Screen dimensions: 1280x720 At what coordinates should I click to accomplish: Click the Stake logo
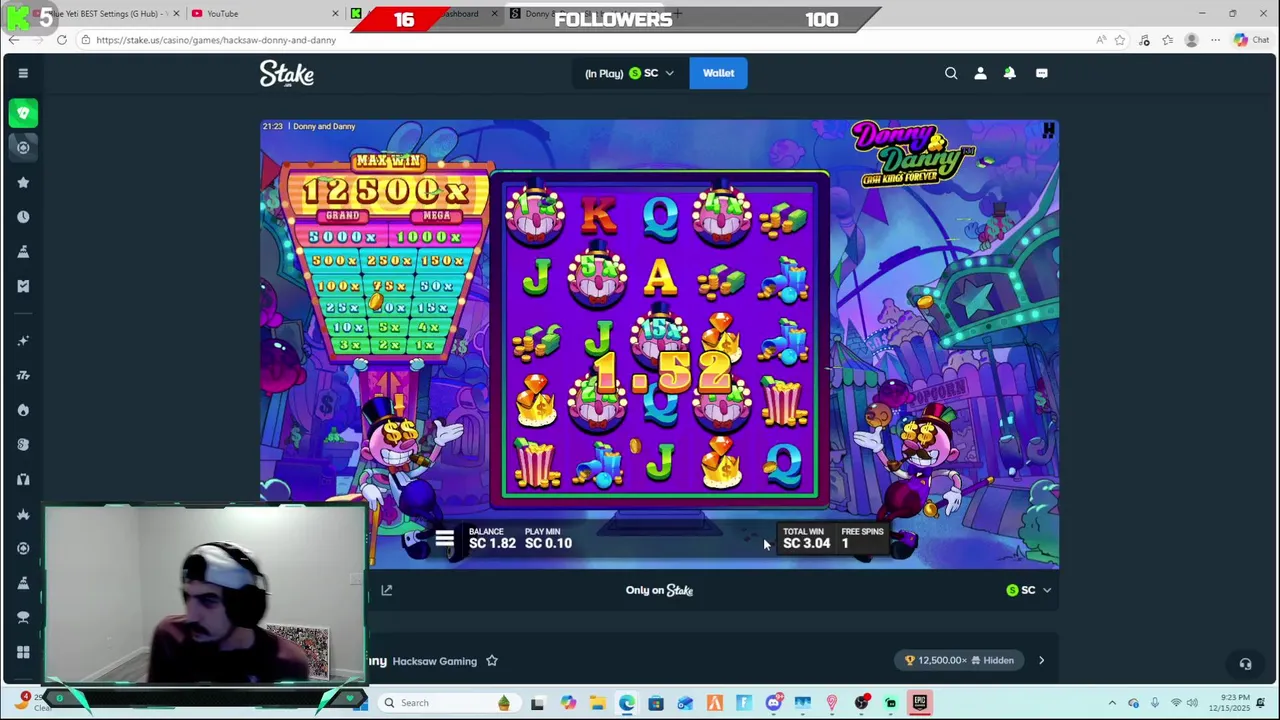(287, 73)
